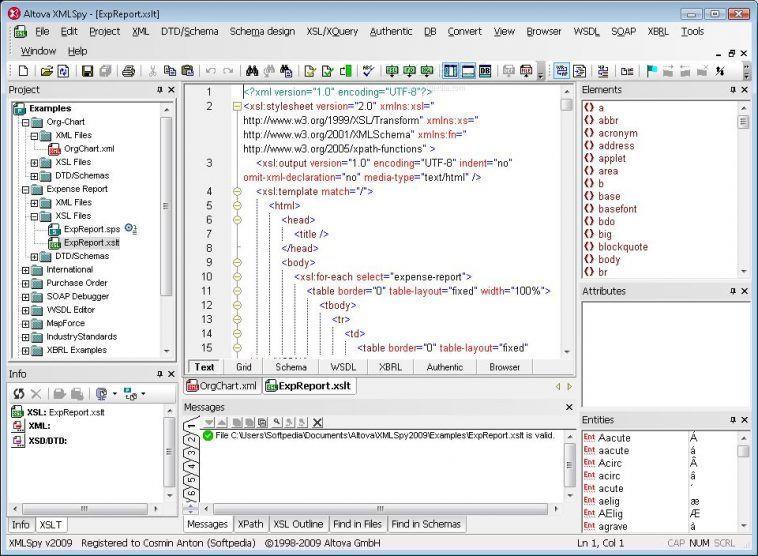Viewport: 758px width, 556px height.
Task: Open the Authentic menu
Action: [391, 31]
